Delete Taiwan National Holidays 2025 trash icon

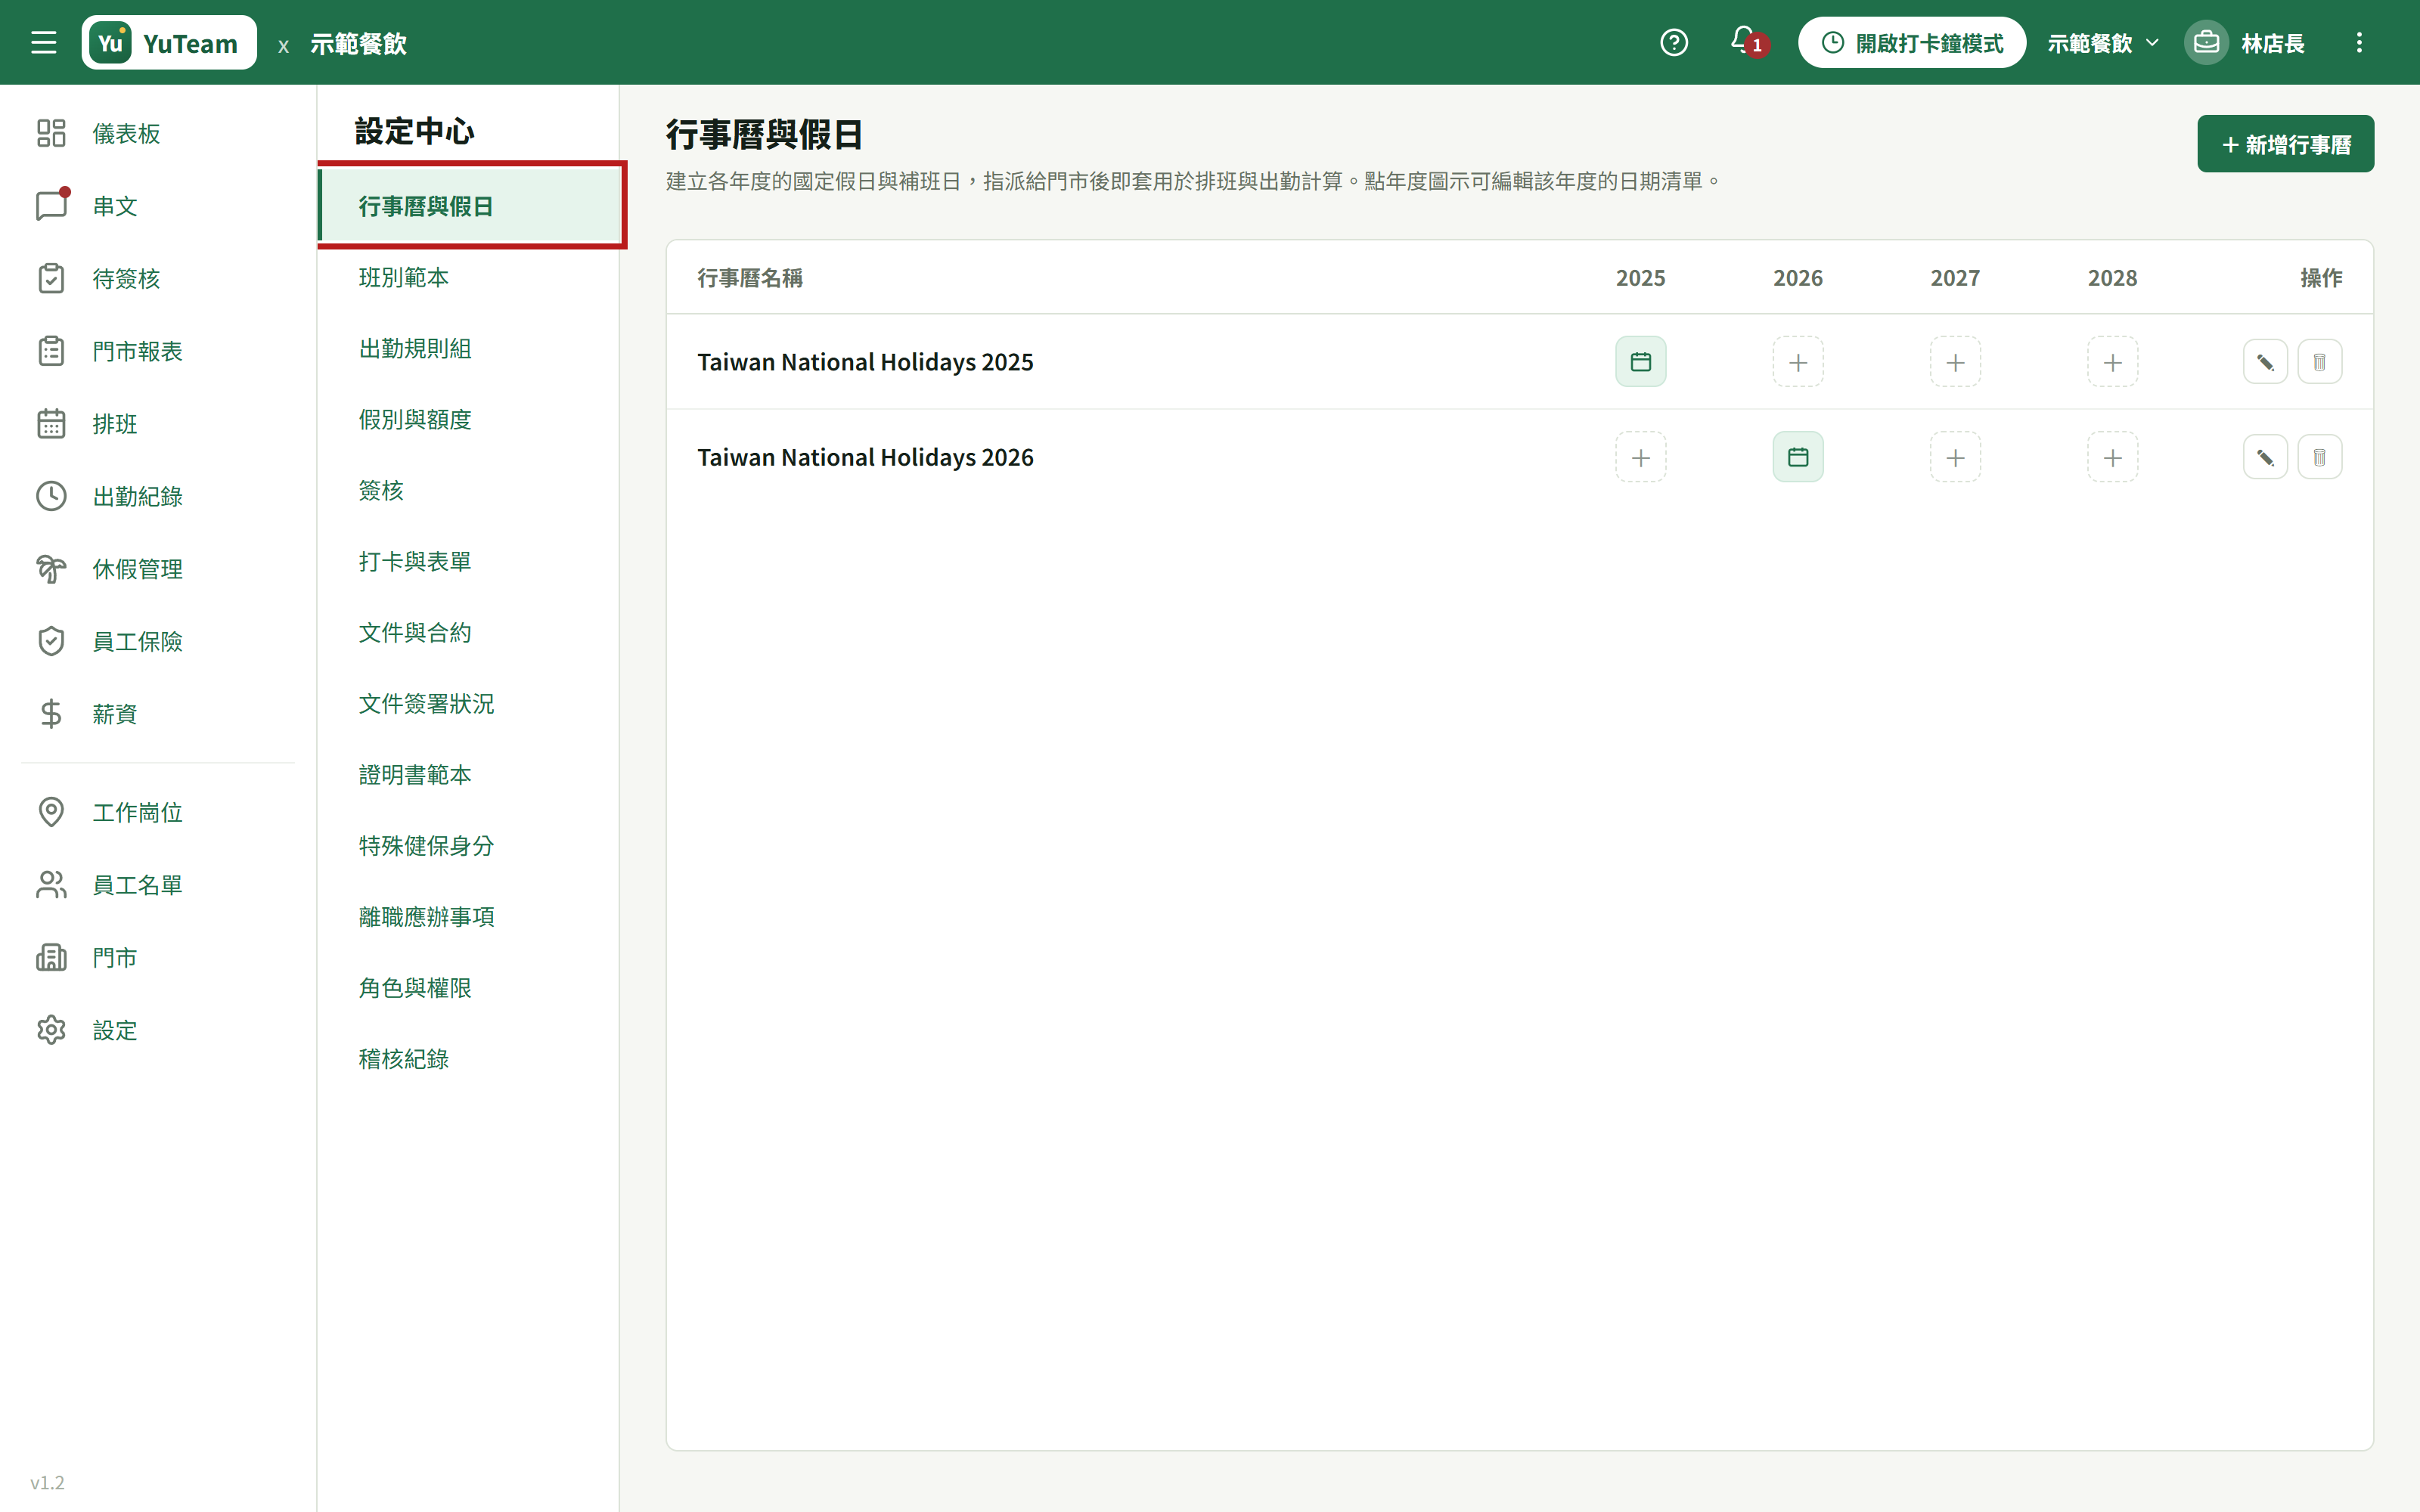tap(2320, 362)
